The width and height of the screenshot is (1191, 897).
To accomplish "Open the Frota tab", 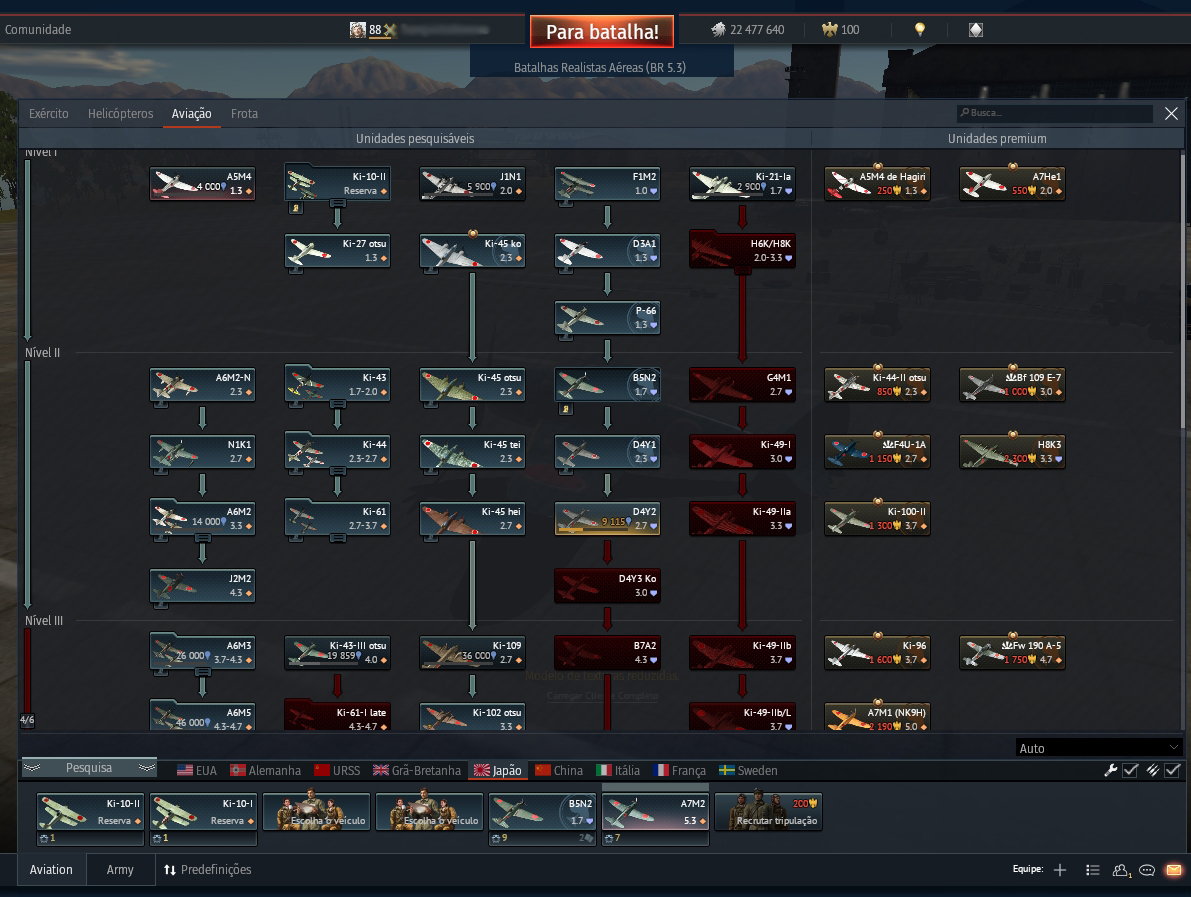I will (x=245, y=113).
